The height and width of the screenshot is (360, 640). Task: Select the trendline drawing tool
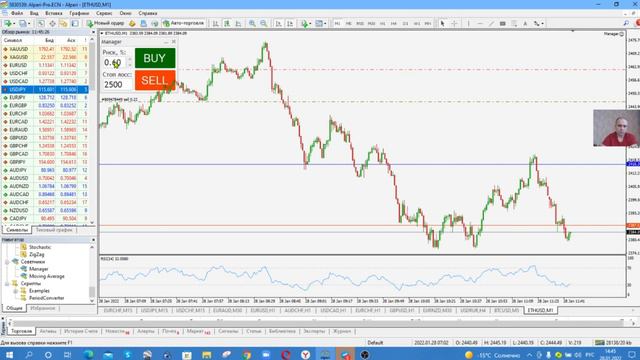[491, 24]
